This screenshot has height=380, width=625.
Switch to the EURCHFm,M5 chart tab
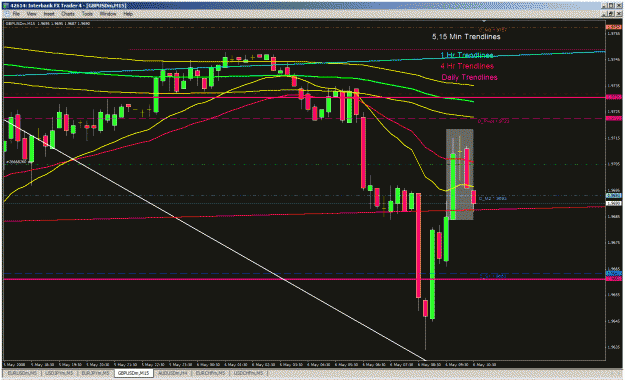[x=210, y=374]
